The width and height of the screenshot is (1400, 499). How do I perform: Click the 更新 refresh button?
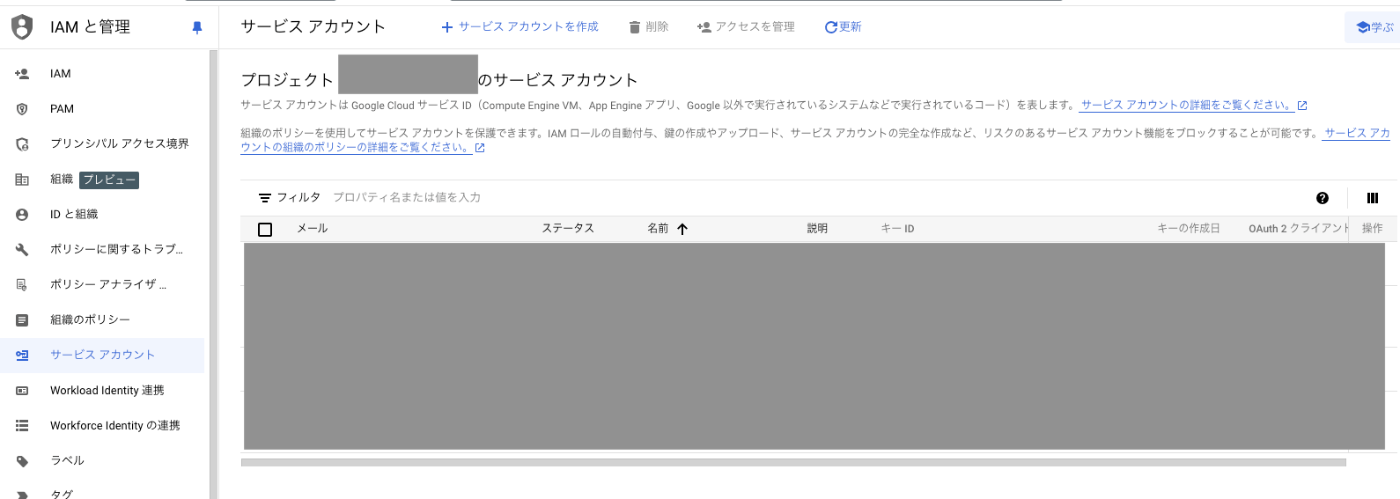click(x=843, y=27)
